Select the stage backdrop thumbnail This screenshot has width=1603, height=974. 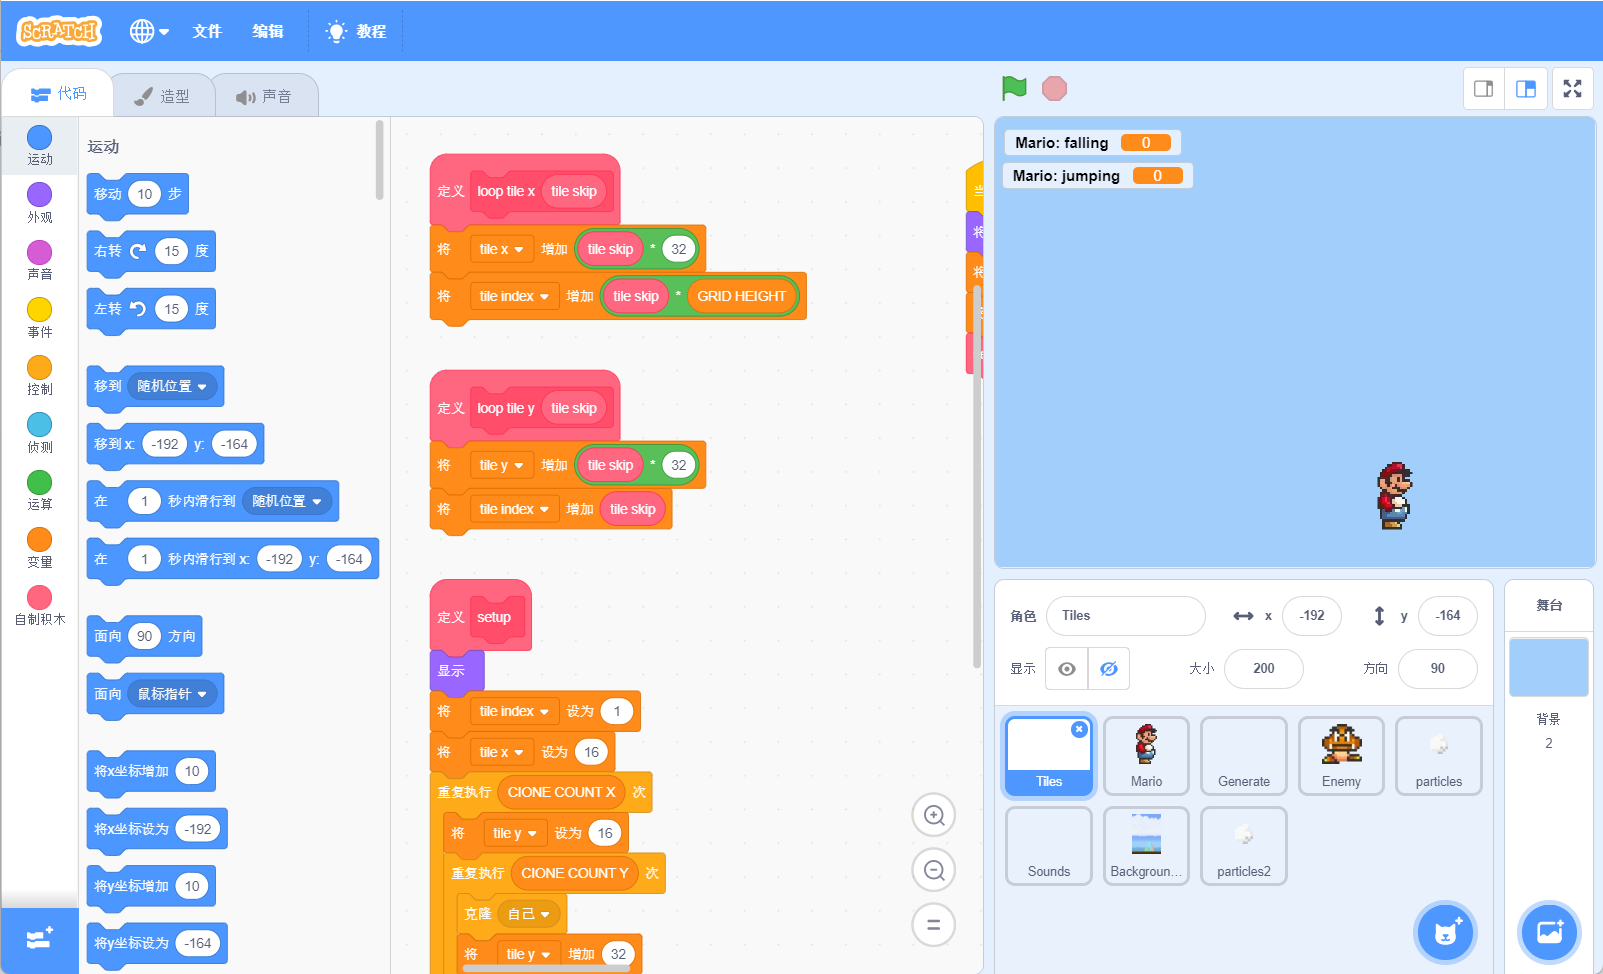1548,667
